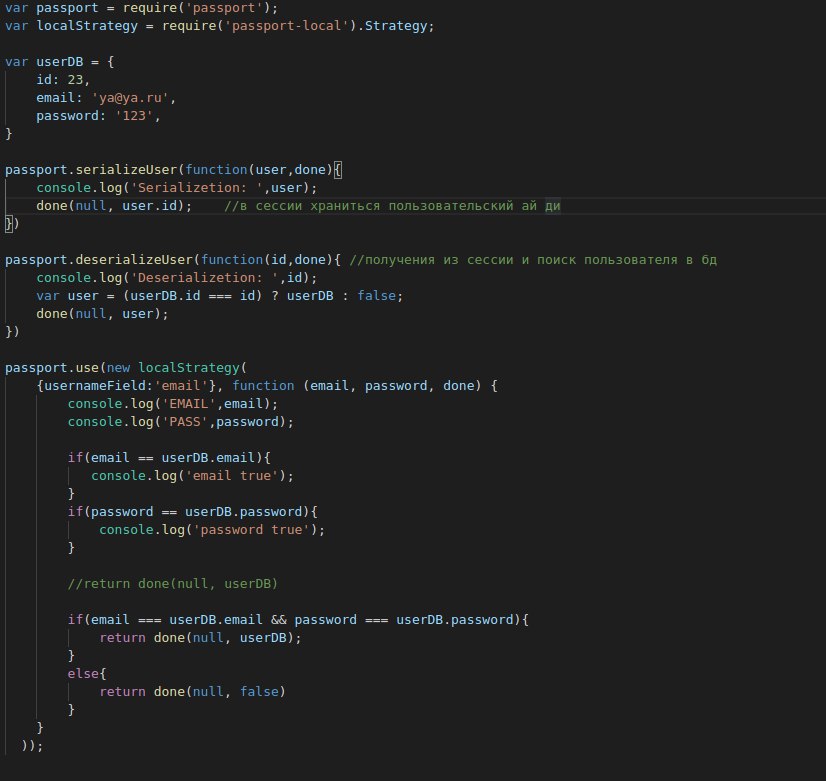Click the "return done(null, false)" statement
Viewport: 826px width, 781px height.
(x=192, y=691)
